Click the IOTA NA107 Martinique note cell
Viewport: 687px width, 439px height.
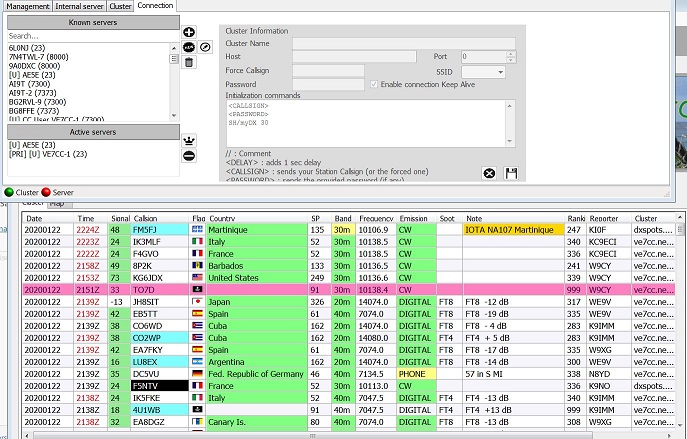[x=513, y=230]
